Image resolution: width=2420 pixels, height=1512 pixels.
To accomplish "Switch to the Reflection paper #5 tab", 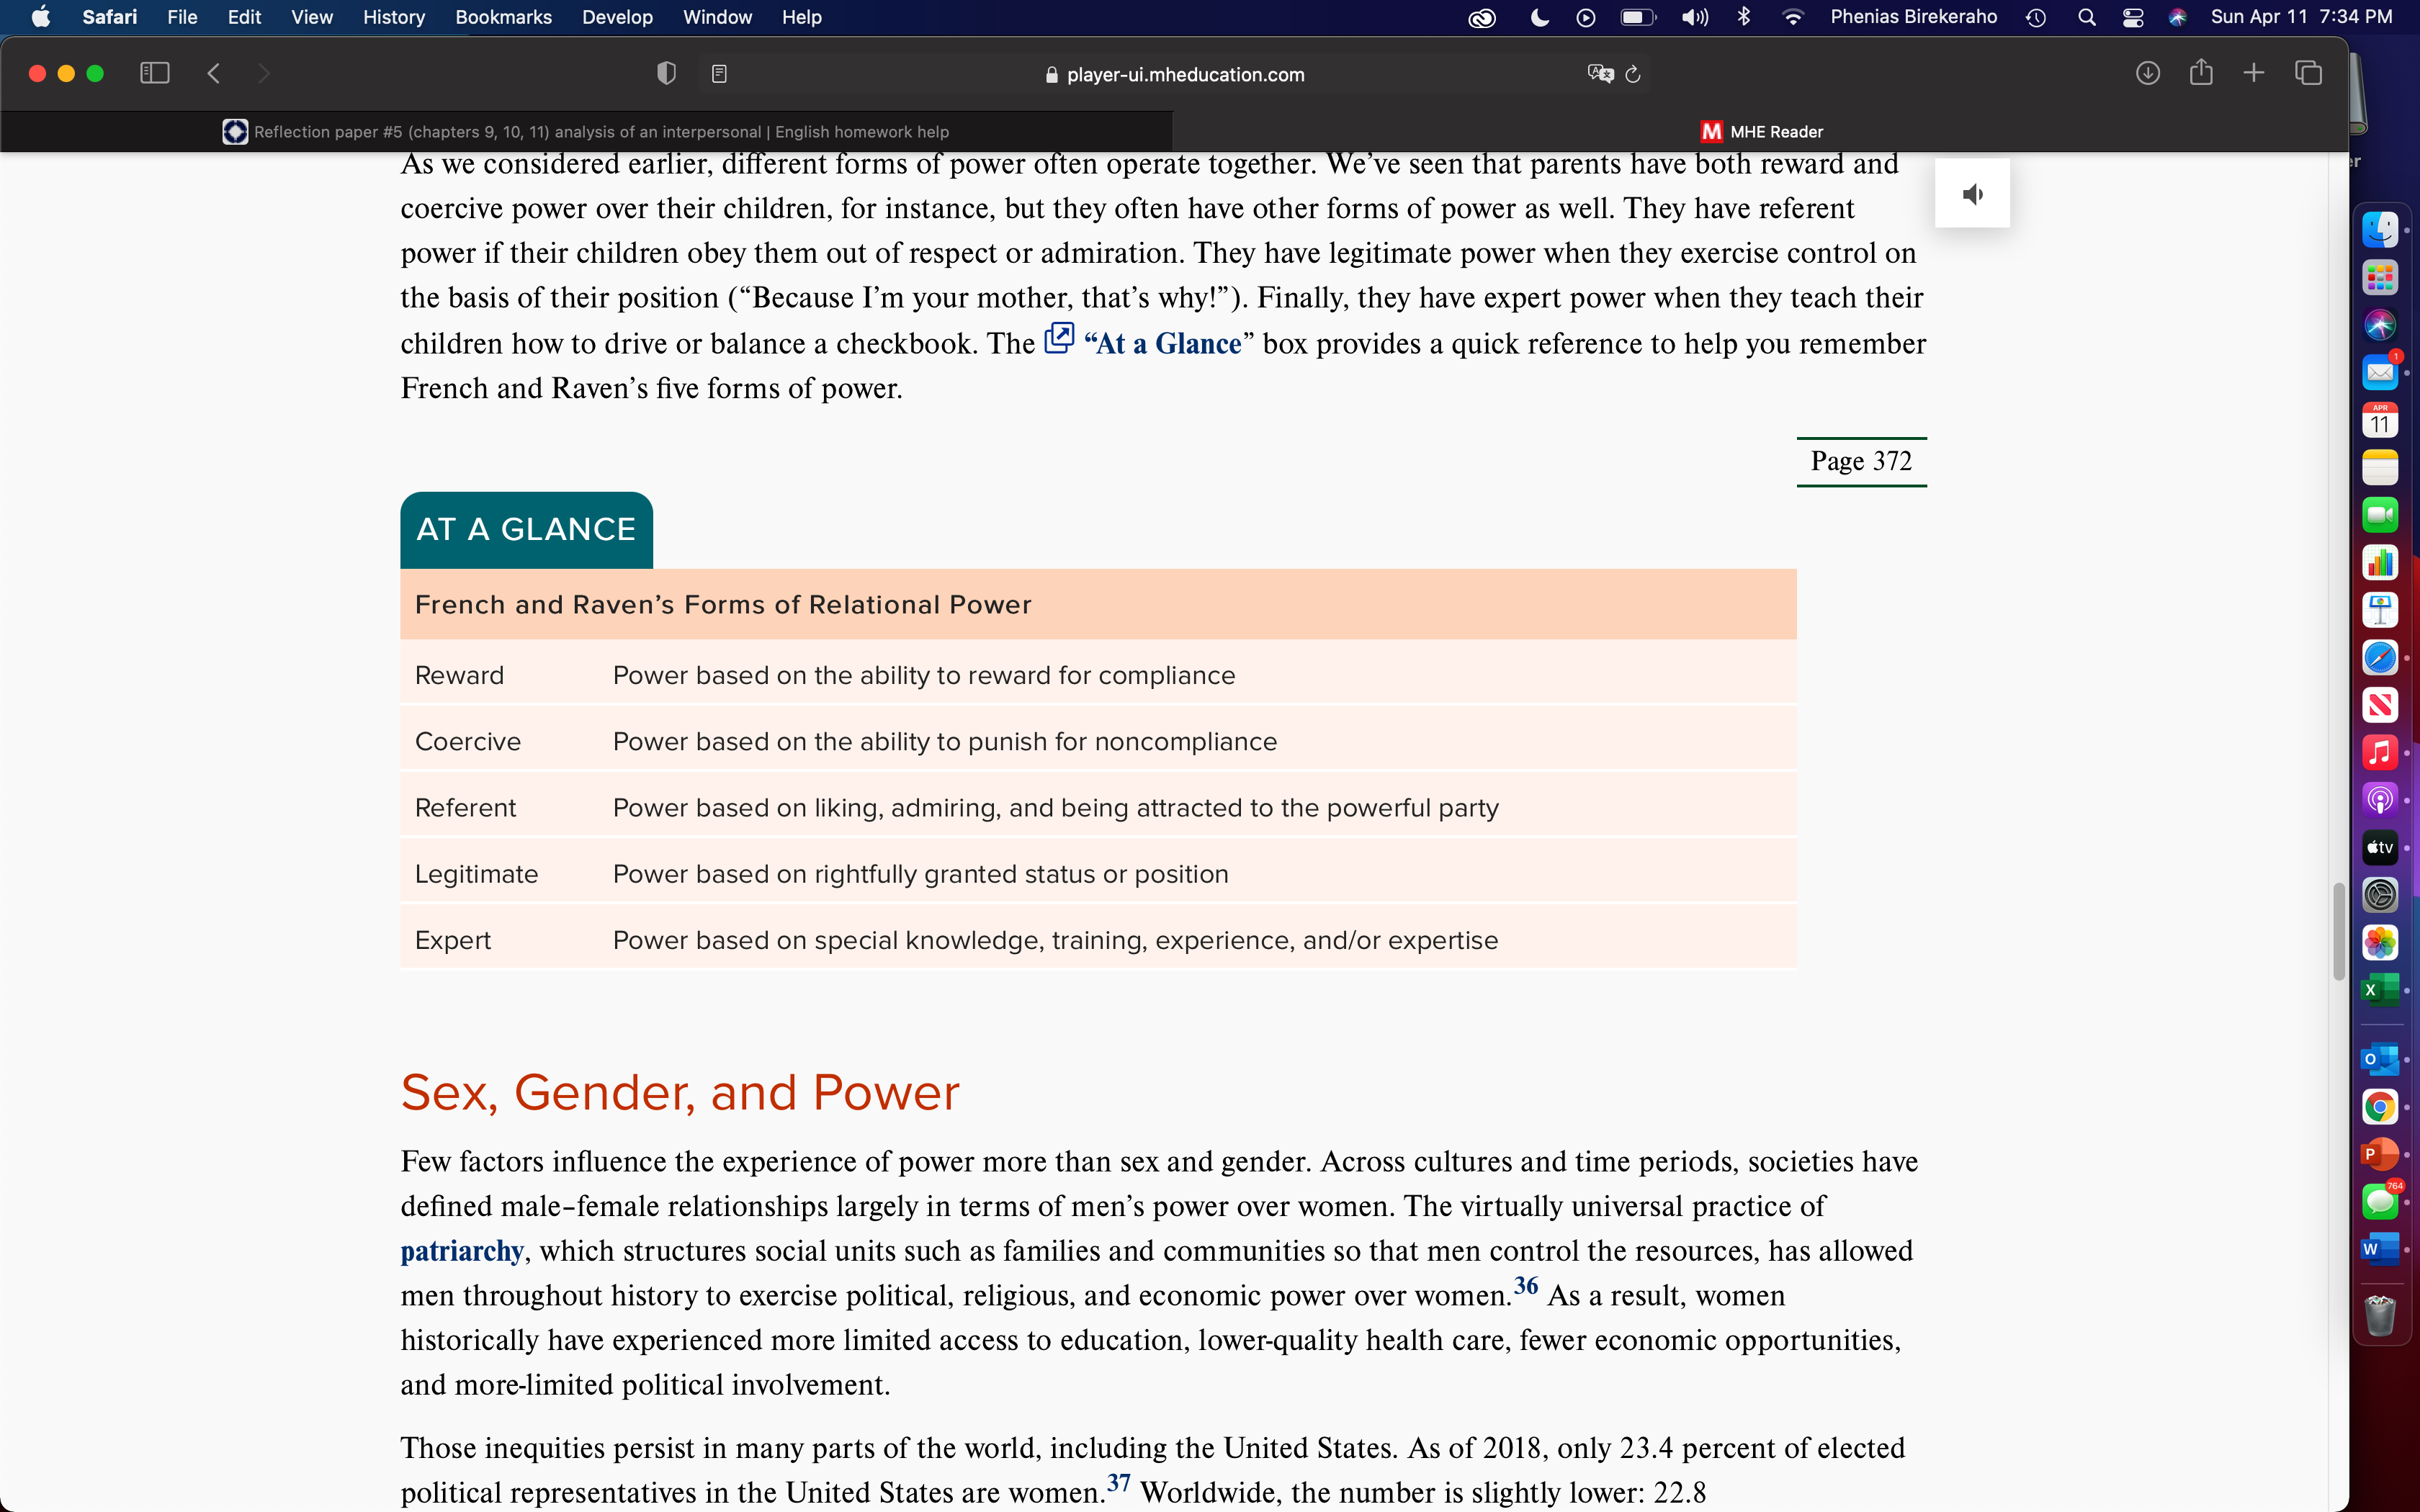I will point(586,132).
